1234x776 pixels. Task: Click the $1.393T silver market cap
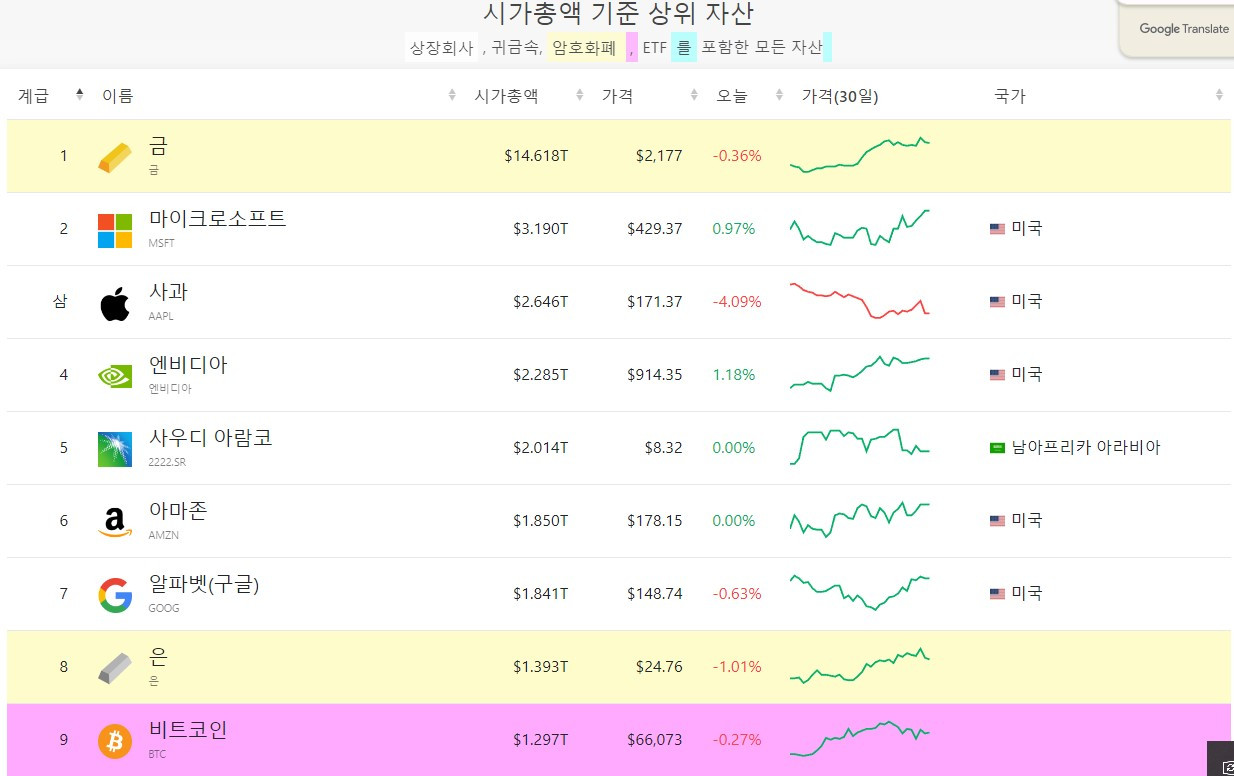[540, 667]
